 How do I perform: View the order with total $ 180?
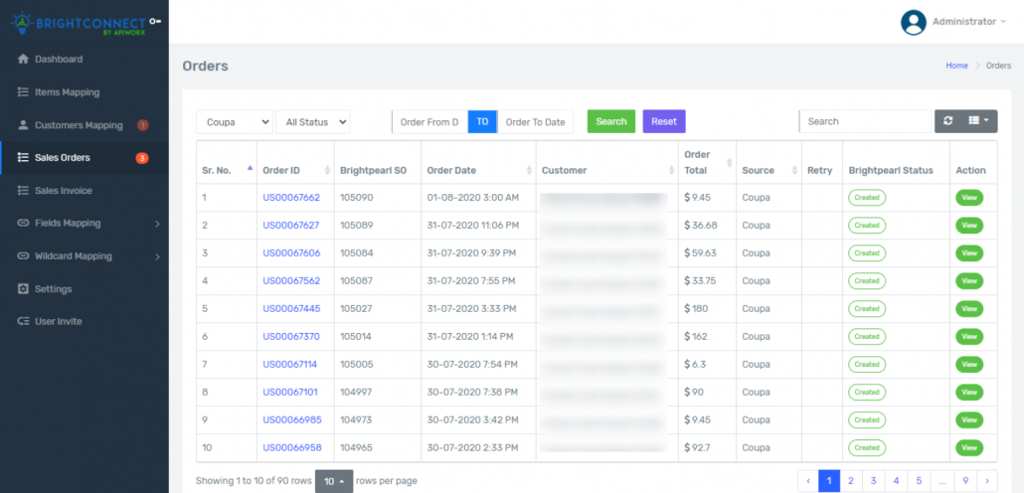pos(969,309)
